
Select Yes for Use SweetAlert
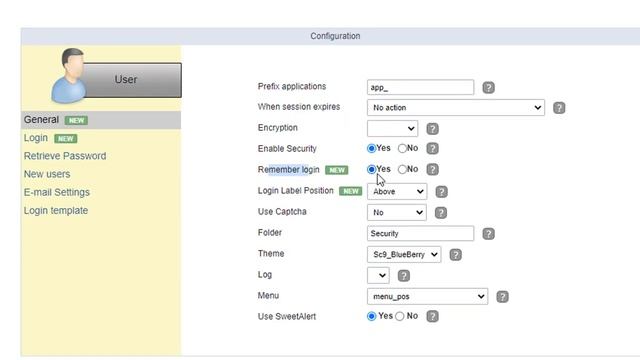coord(371,316)
